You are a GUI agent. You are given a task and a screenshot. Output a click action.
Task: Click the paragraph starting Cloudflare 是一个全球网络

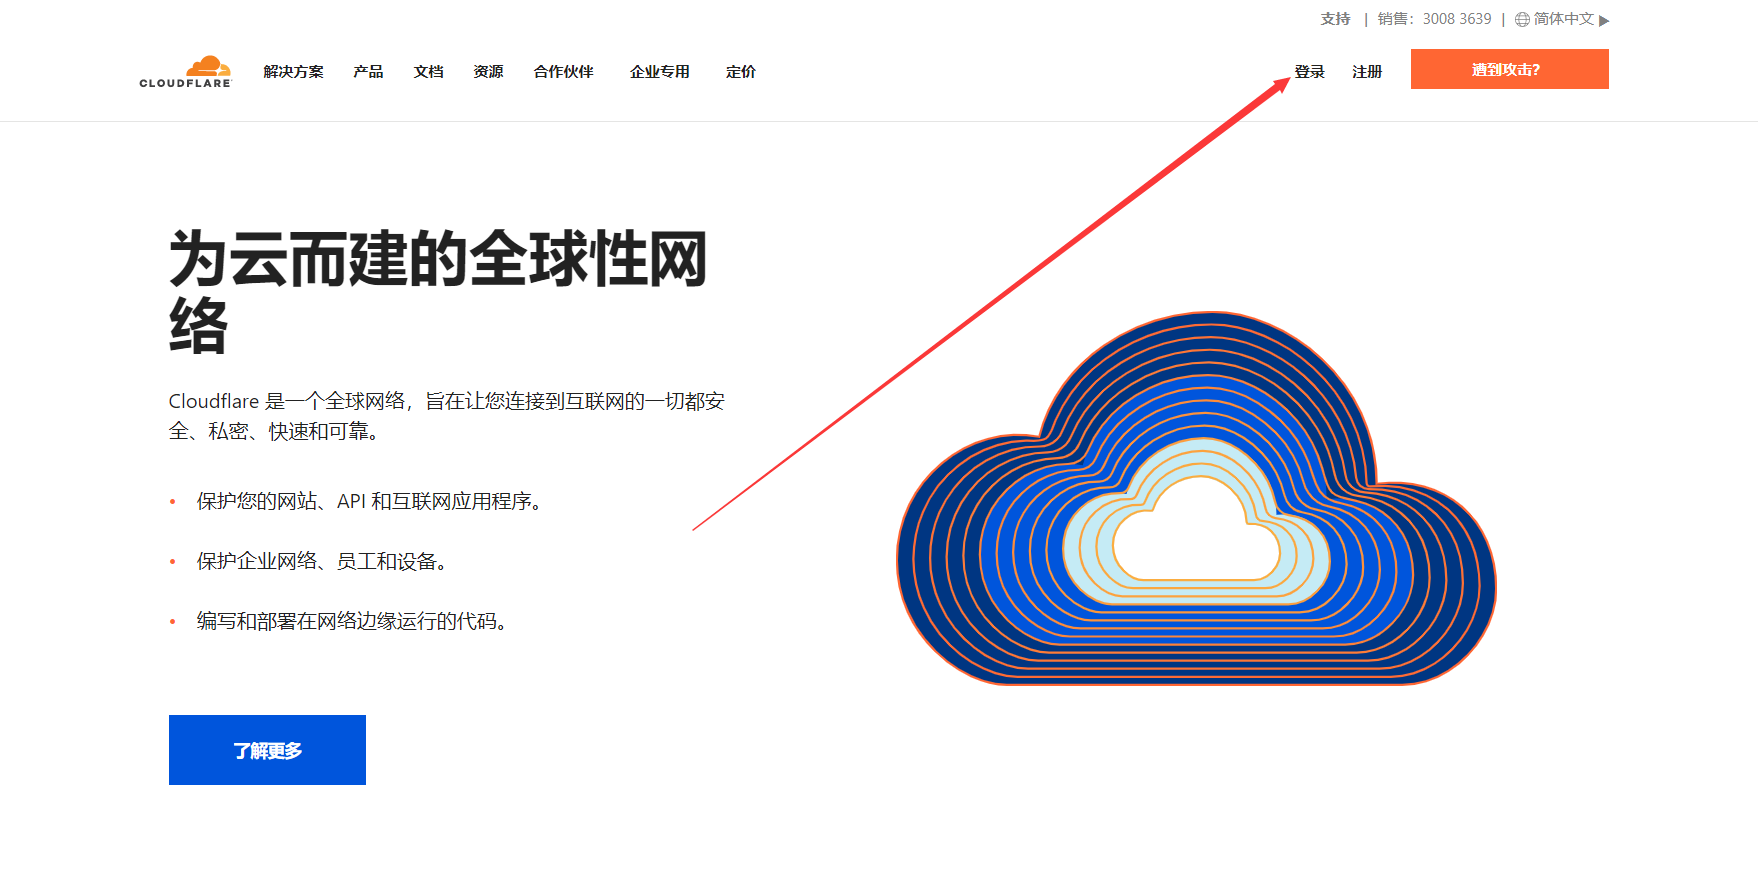click(x=446, y=416)
